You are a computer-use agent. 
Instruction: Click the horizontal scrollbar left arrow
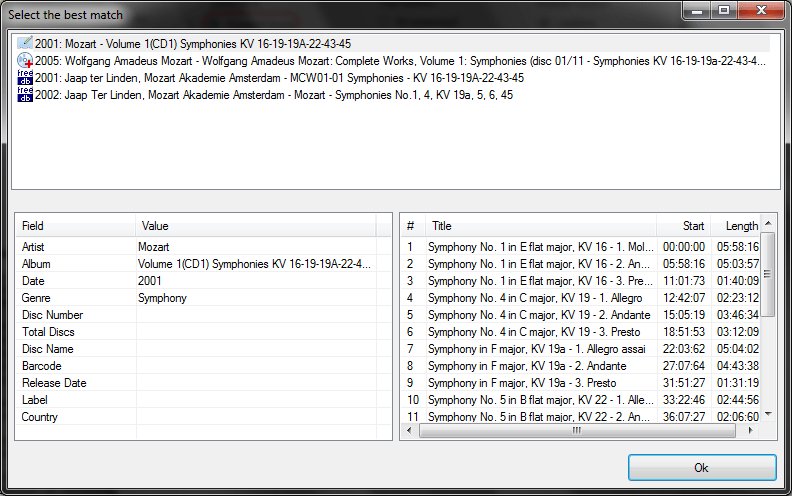409,430
